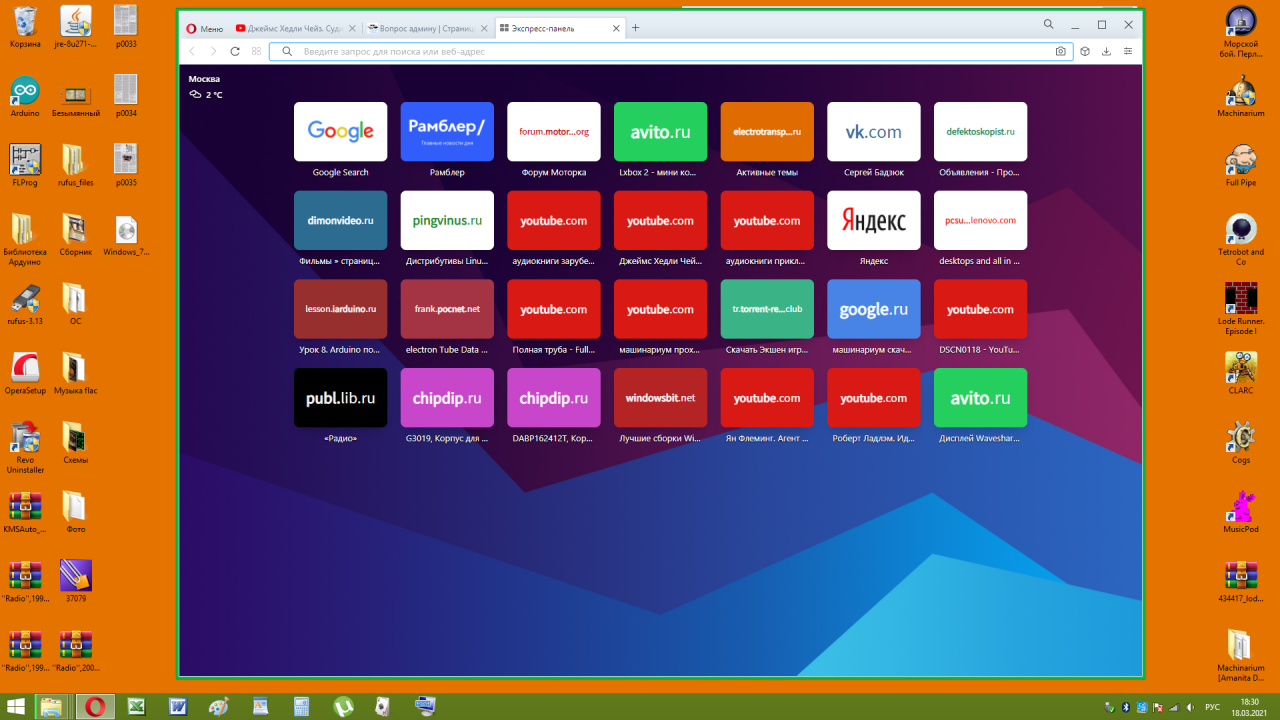Click the tab search magnifier icon
This screenshot has width=1280, height=720.
click(x=1048, y=24)
